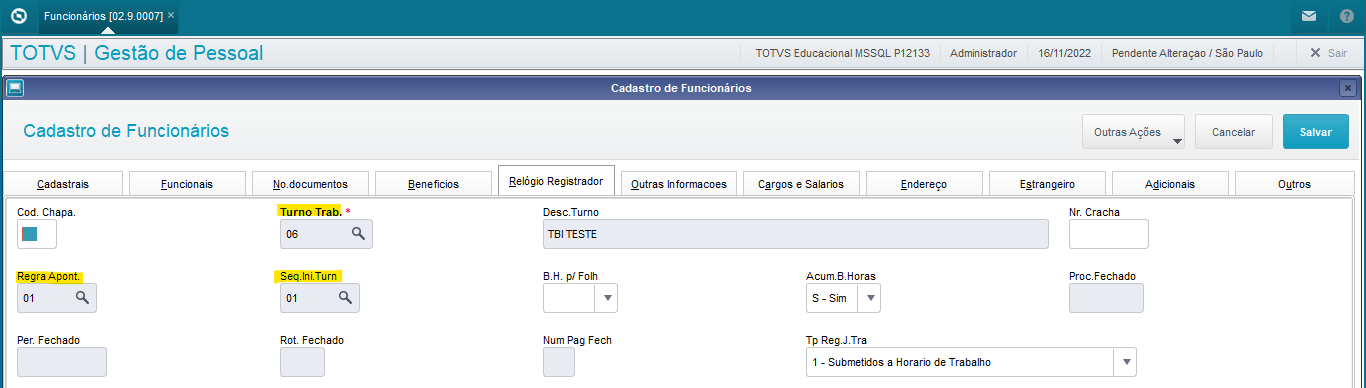Viewport: 1366px width, 388px height.
Task: Click the Num Pag Fech field
Action: [558, 362]
